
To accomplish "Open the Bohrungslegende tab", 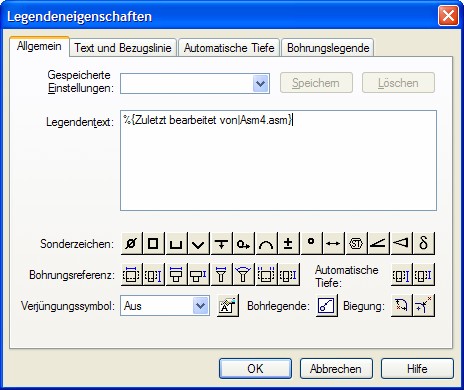I will click(328, 48).
